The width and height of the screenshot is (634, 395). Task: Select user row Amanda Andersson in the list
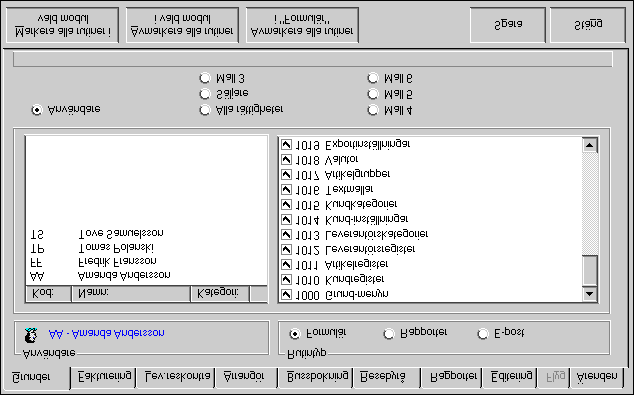[x=146, y=276]
